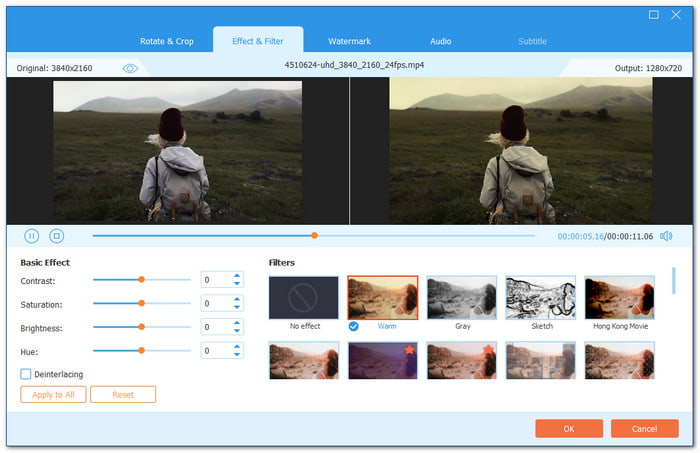Click the Apply to All button

[x=53, y=395]
